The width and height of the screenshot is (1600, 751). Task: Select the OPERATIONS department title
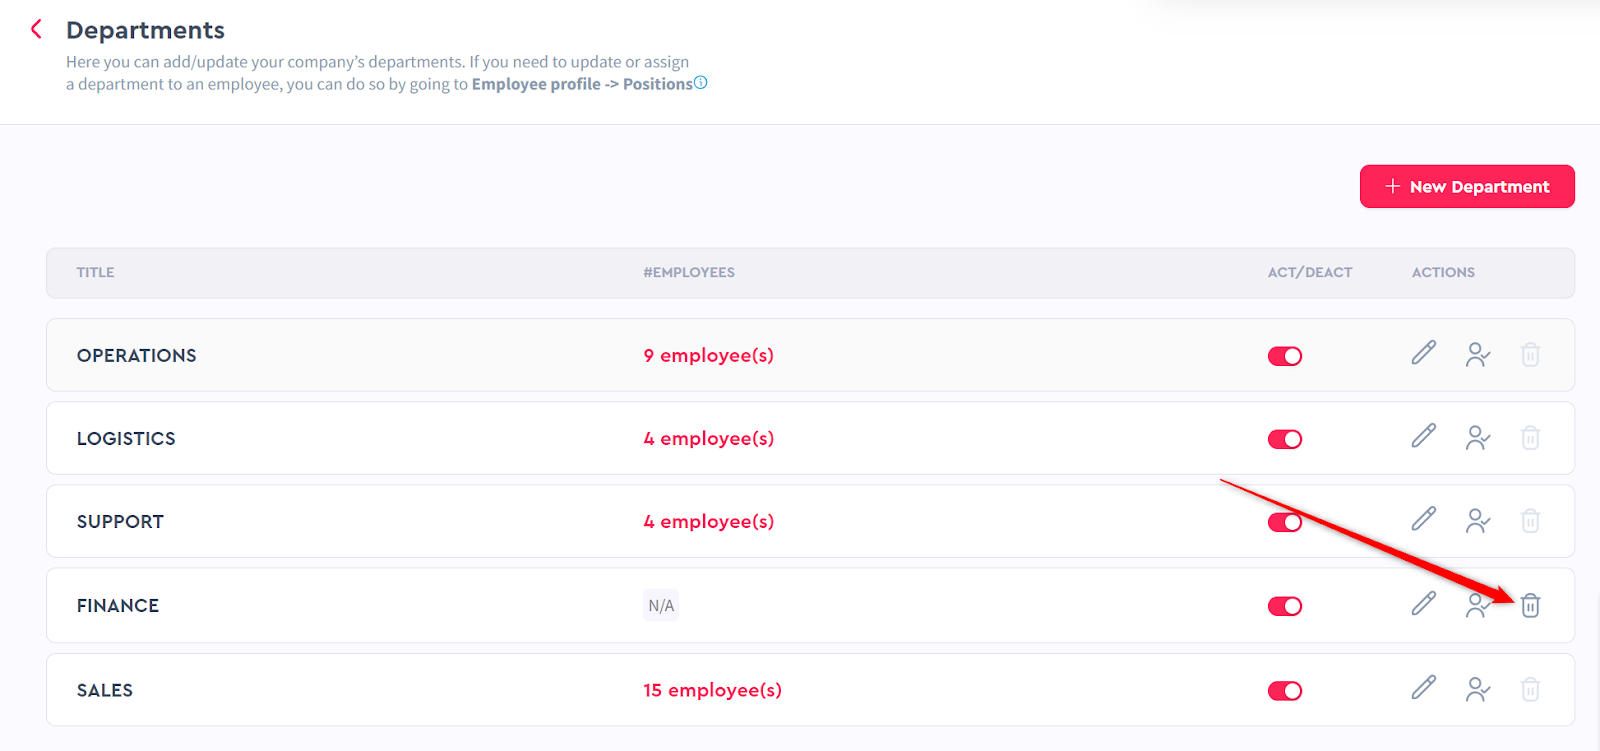[x=136, y=356]
